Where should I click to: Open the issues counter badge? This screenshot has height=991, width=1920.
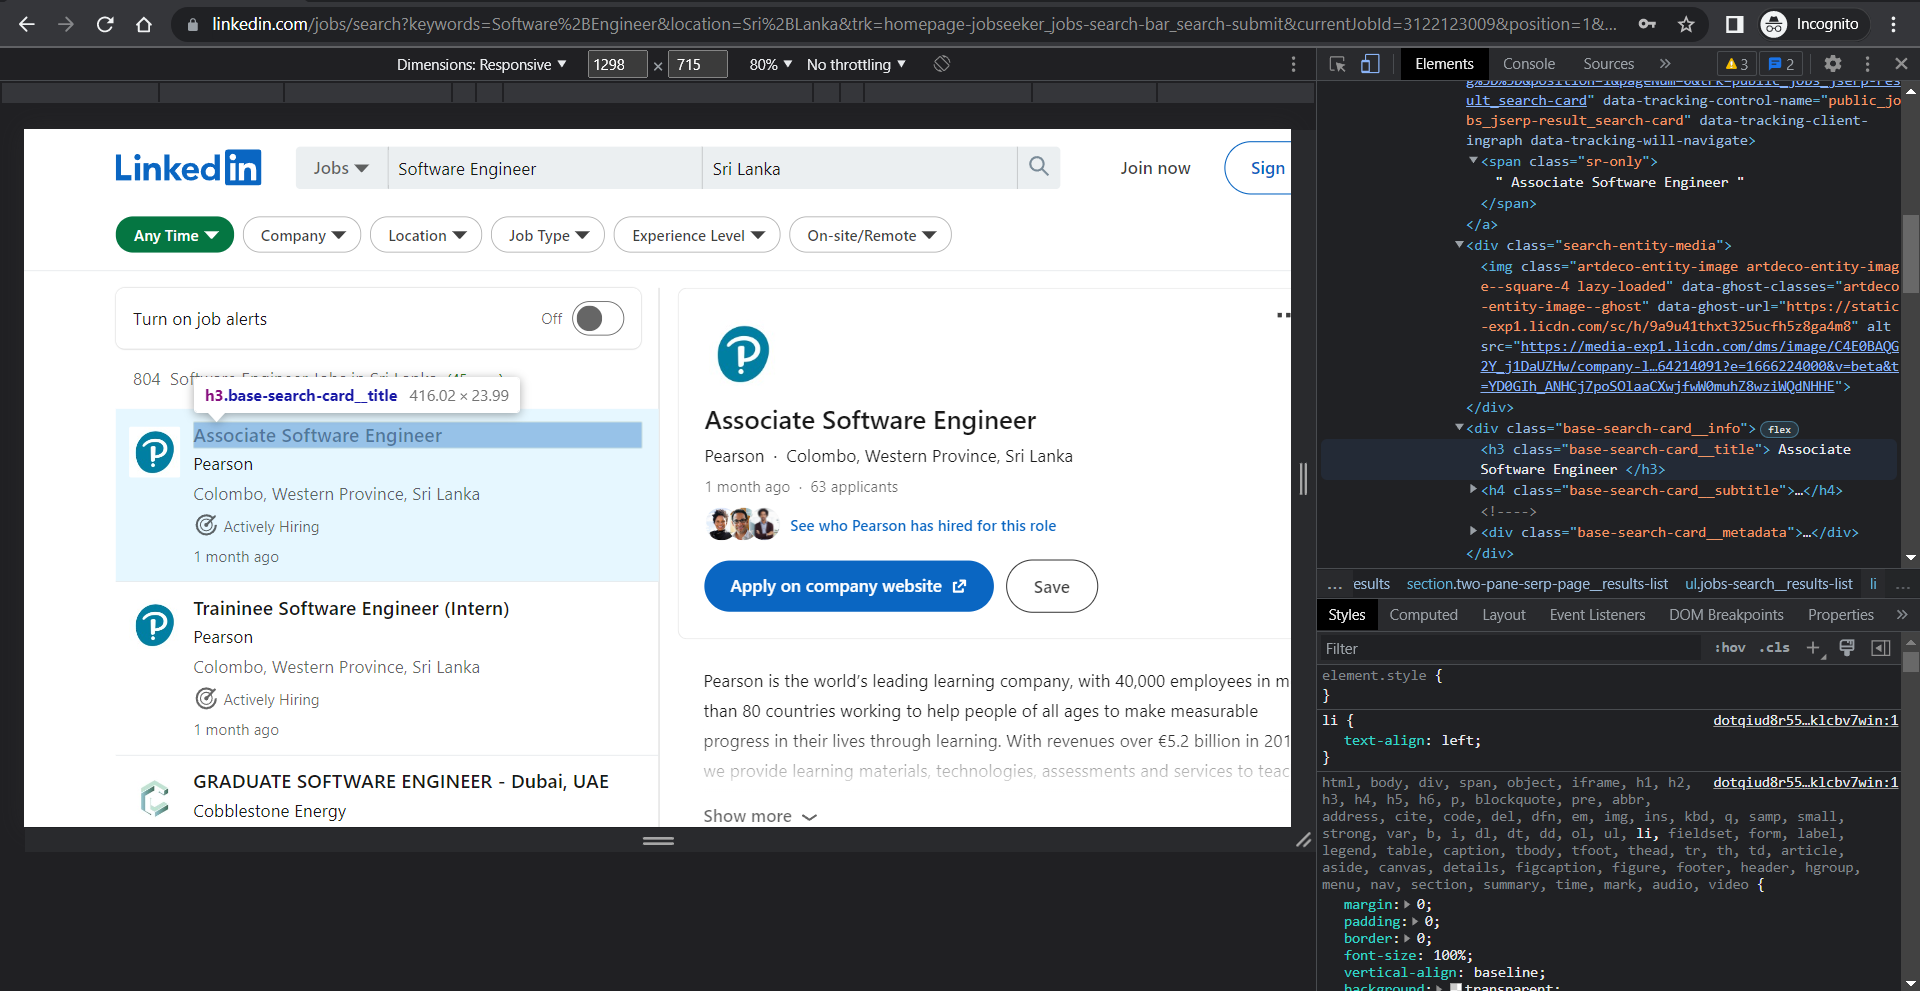[x=1779, y=63]
